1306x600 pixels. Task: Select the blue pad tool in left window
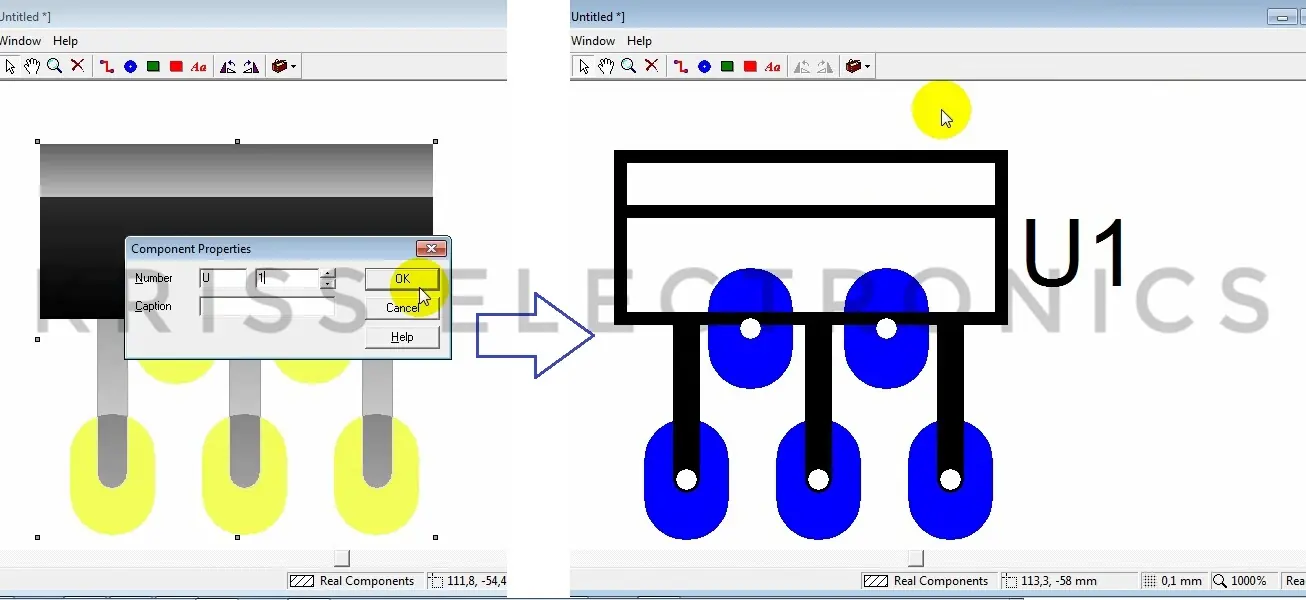tap(130, 66)
